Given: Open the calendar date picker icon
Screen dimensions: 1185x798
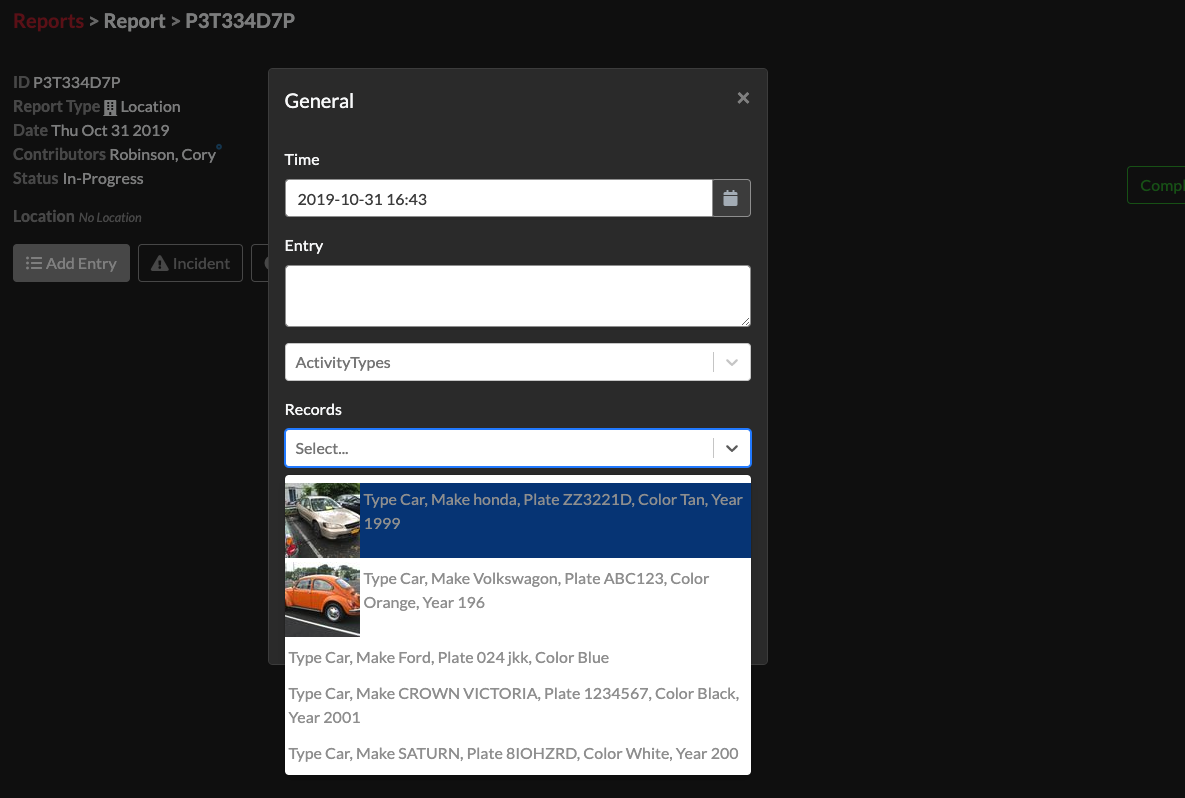Looking at the screenshot, I should pos(731,197).
